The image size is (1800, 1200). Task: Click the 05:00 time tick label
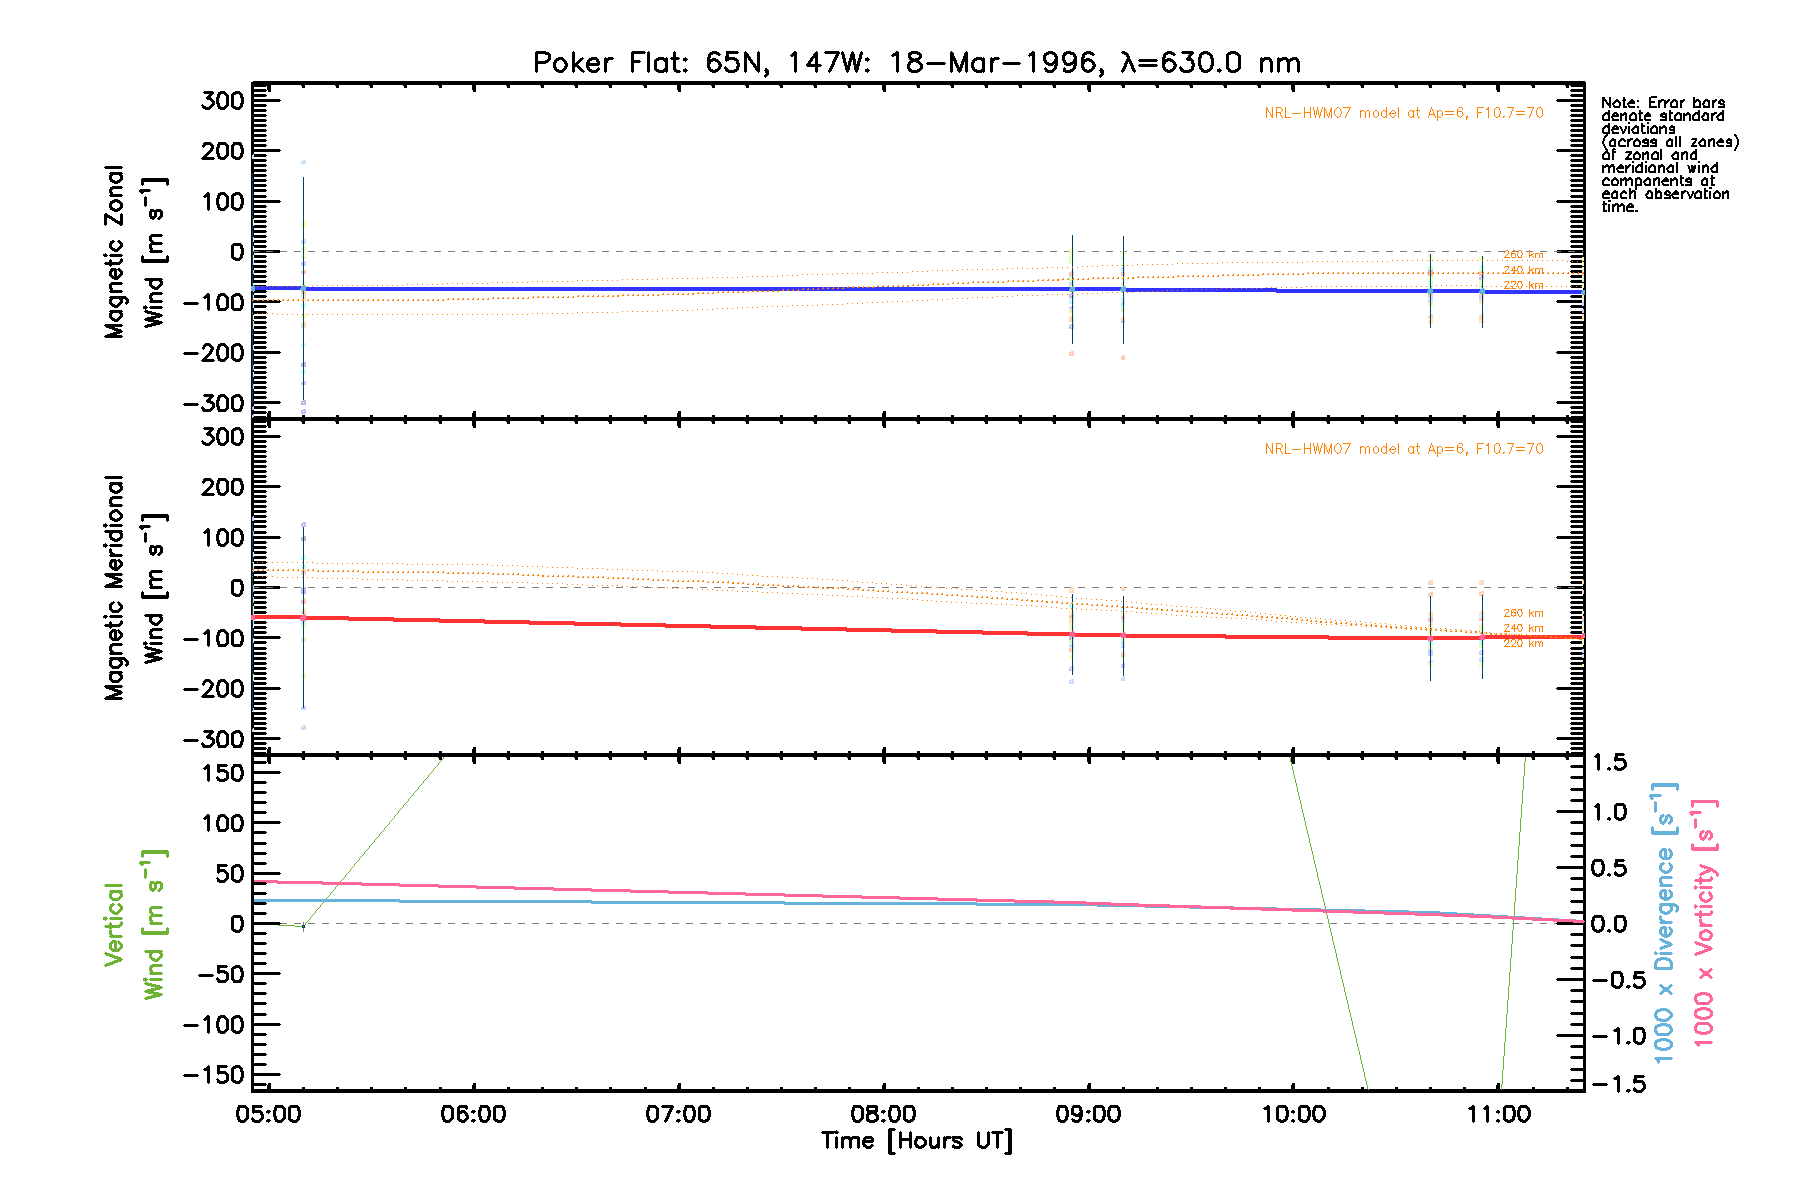tap(268, 1114)
